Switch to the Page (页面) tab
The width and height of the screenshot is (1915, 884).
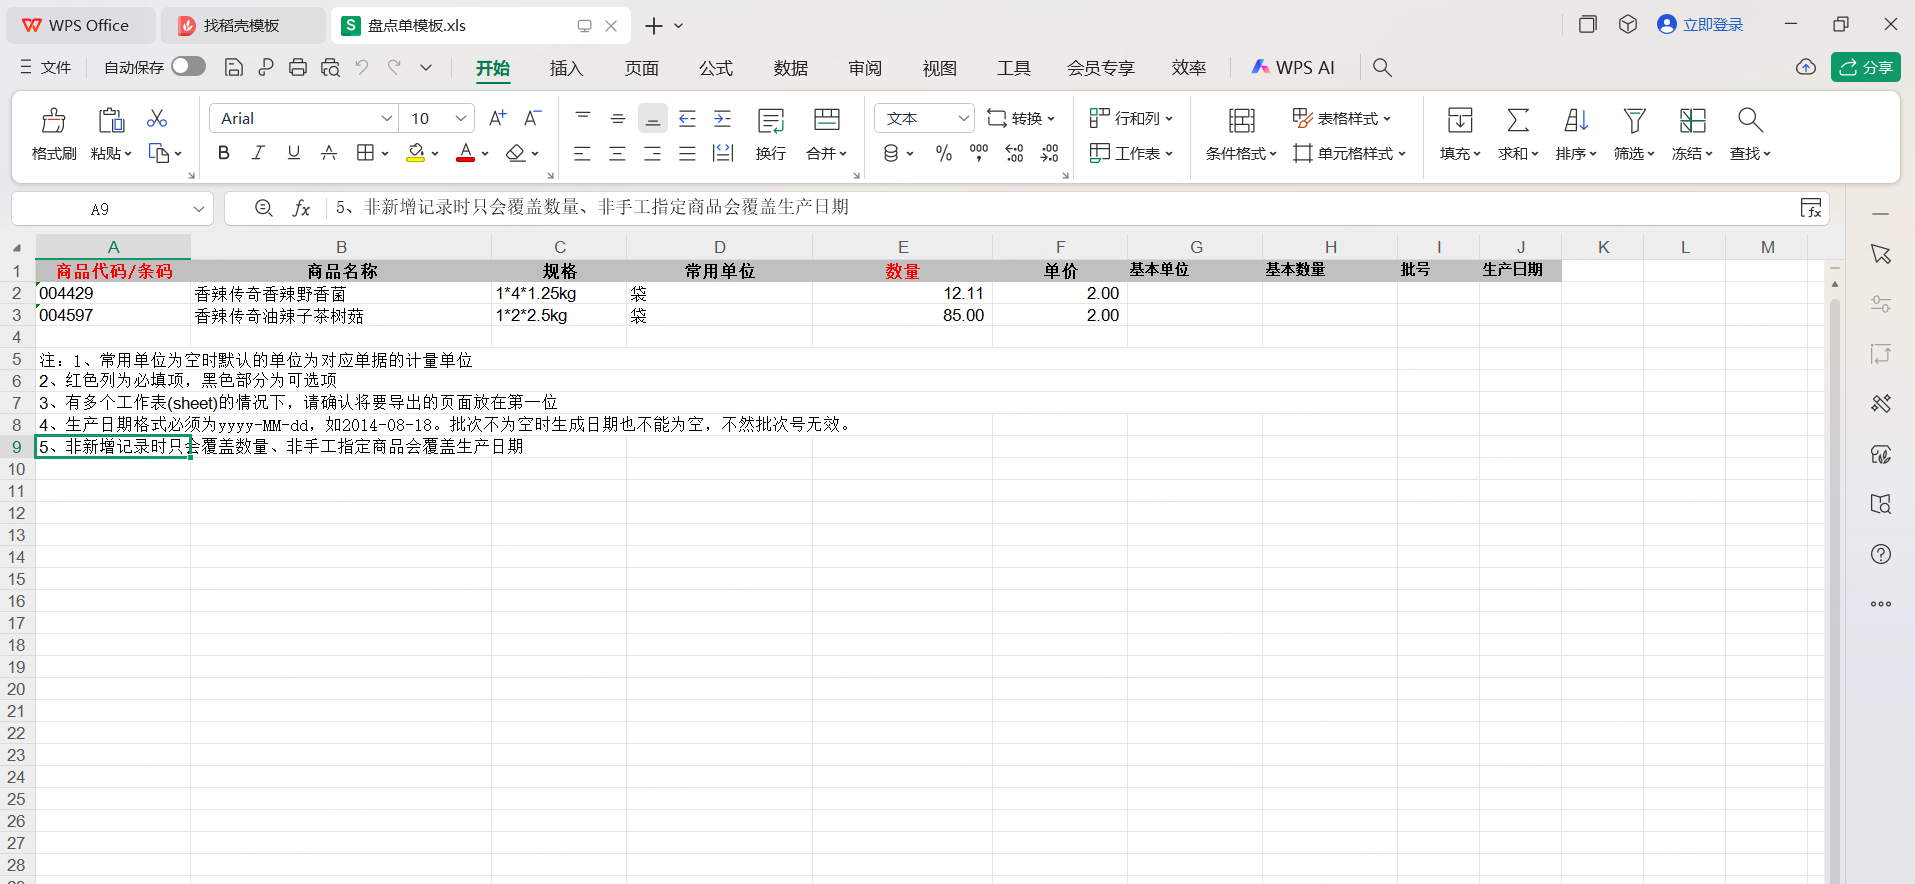coord(642,67)
